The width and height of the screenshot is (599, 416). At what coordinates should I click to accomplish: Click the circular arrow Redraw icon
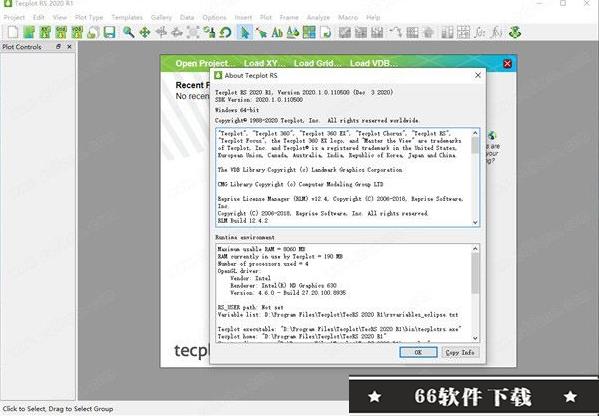225,32
